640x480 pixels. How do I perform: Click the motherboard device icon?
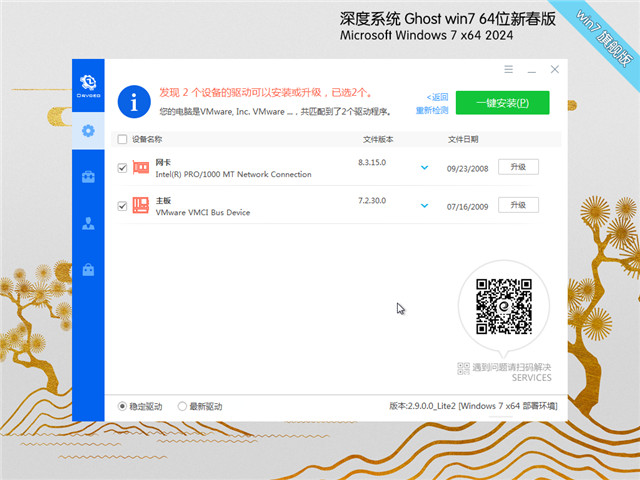pyautogui.click(x=140, y=206)
